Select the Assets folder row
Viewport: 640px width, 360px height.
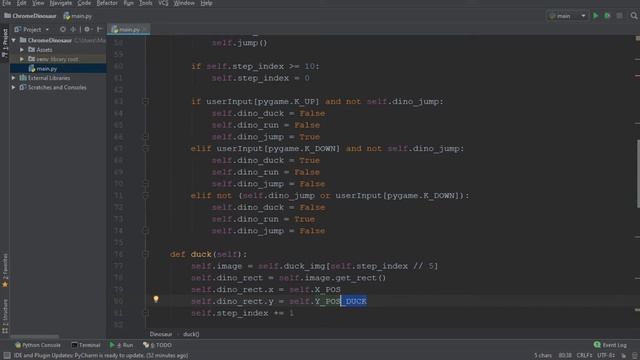pos(58,50)
